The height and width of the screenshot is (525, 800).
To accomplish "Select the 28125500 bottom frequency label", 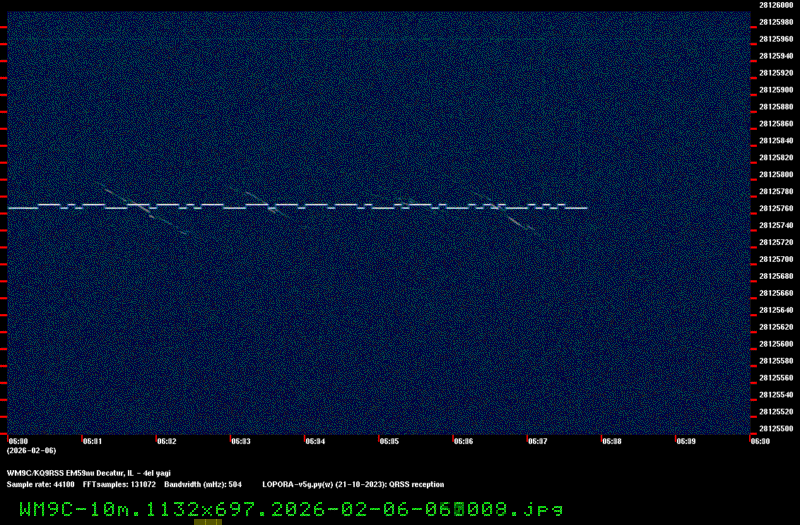I will [776, 428].
